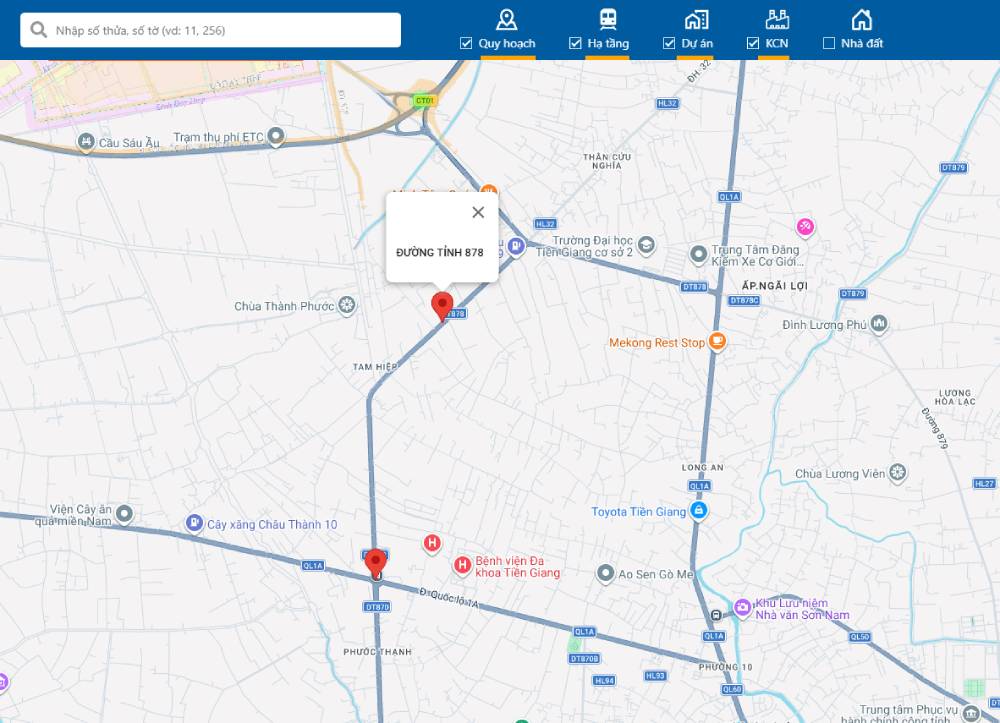Click the KCN factory icon
The height and width of the screenshot is (723, 1000).
coord(777,19)
